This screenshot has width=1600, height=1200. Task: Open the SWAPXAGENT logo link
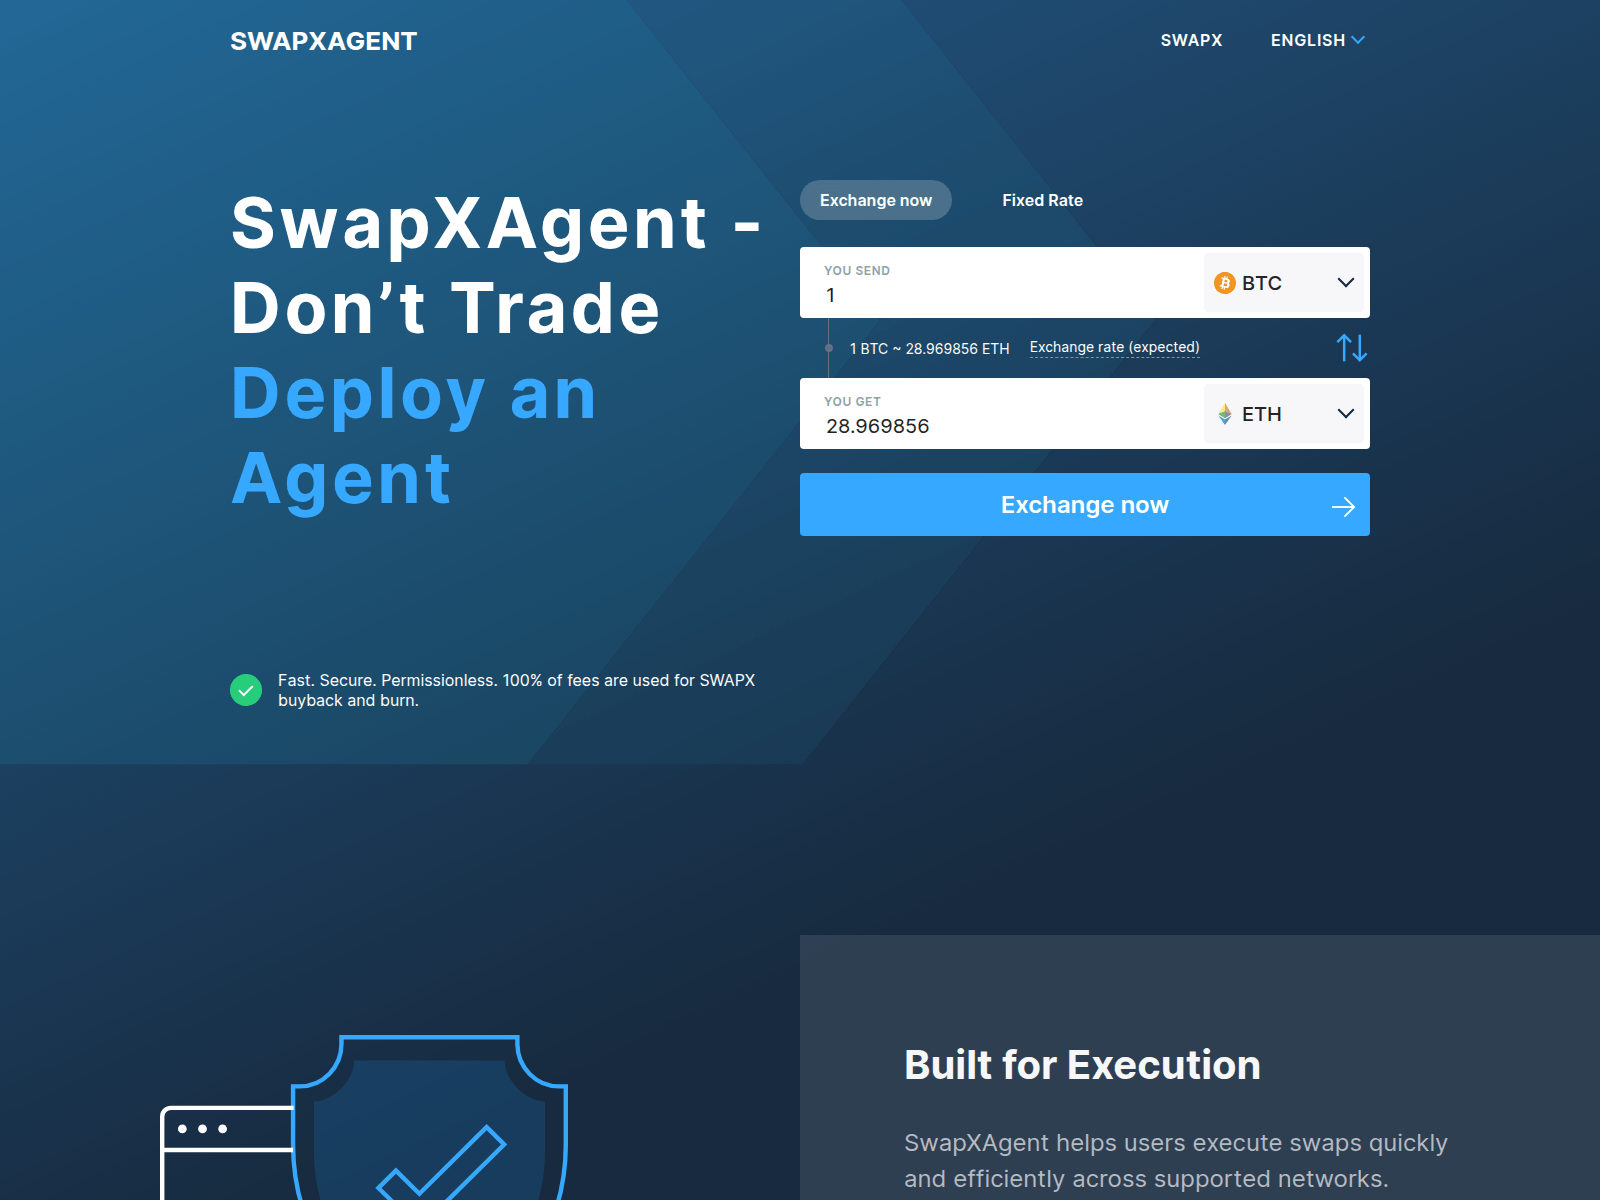click(323, 41)
